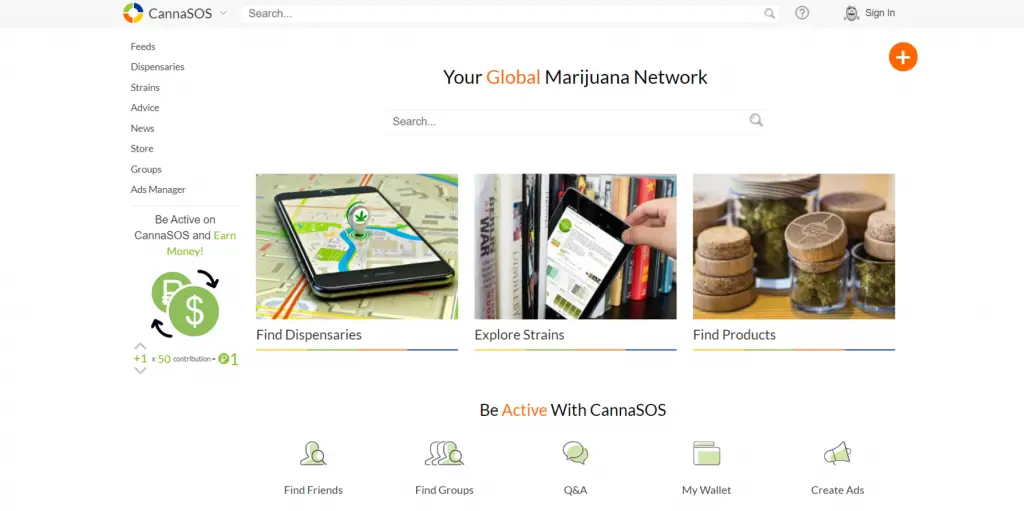
Task: Open the Find Dispensaries link
Action: [x=309, y=335]
